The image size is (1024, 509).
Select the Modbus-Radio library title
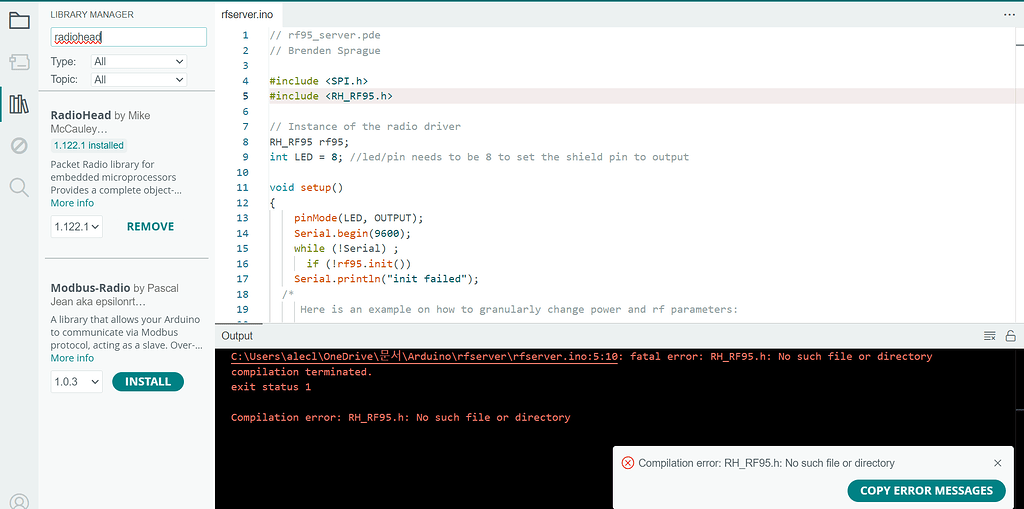[x=91, y=288]
